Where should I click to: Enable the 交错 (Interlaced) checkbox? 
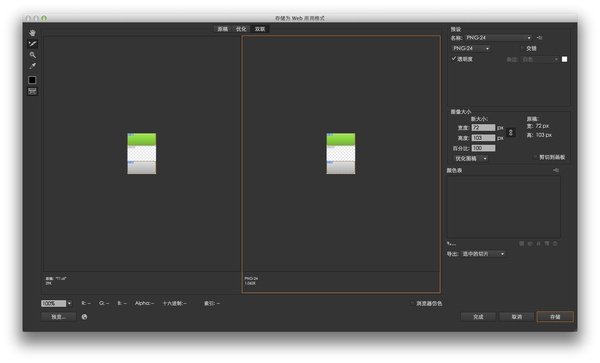pos(522,49)
